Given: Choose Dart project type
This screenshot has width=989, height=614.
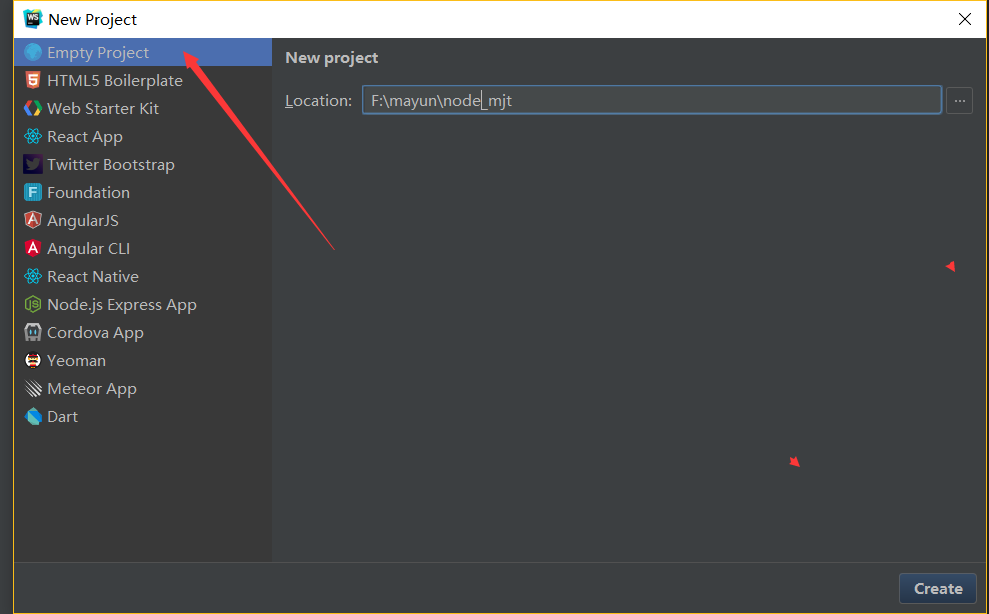Looking at the screenshot, I should (x=62, y=417).
